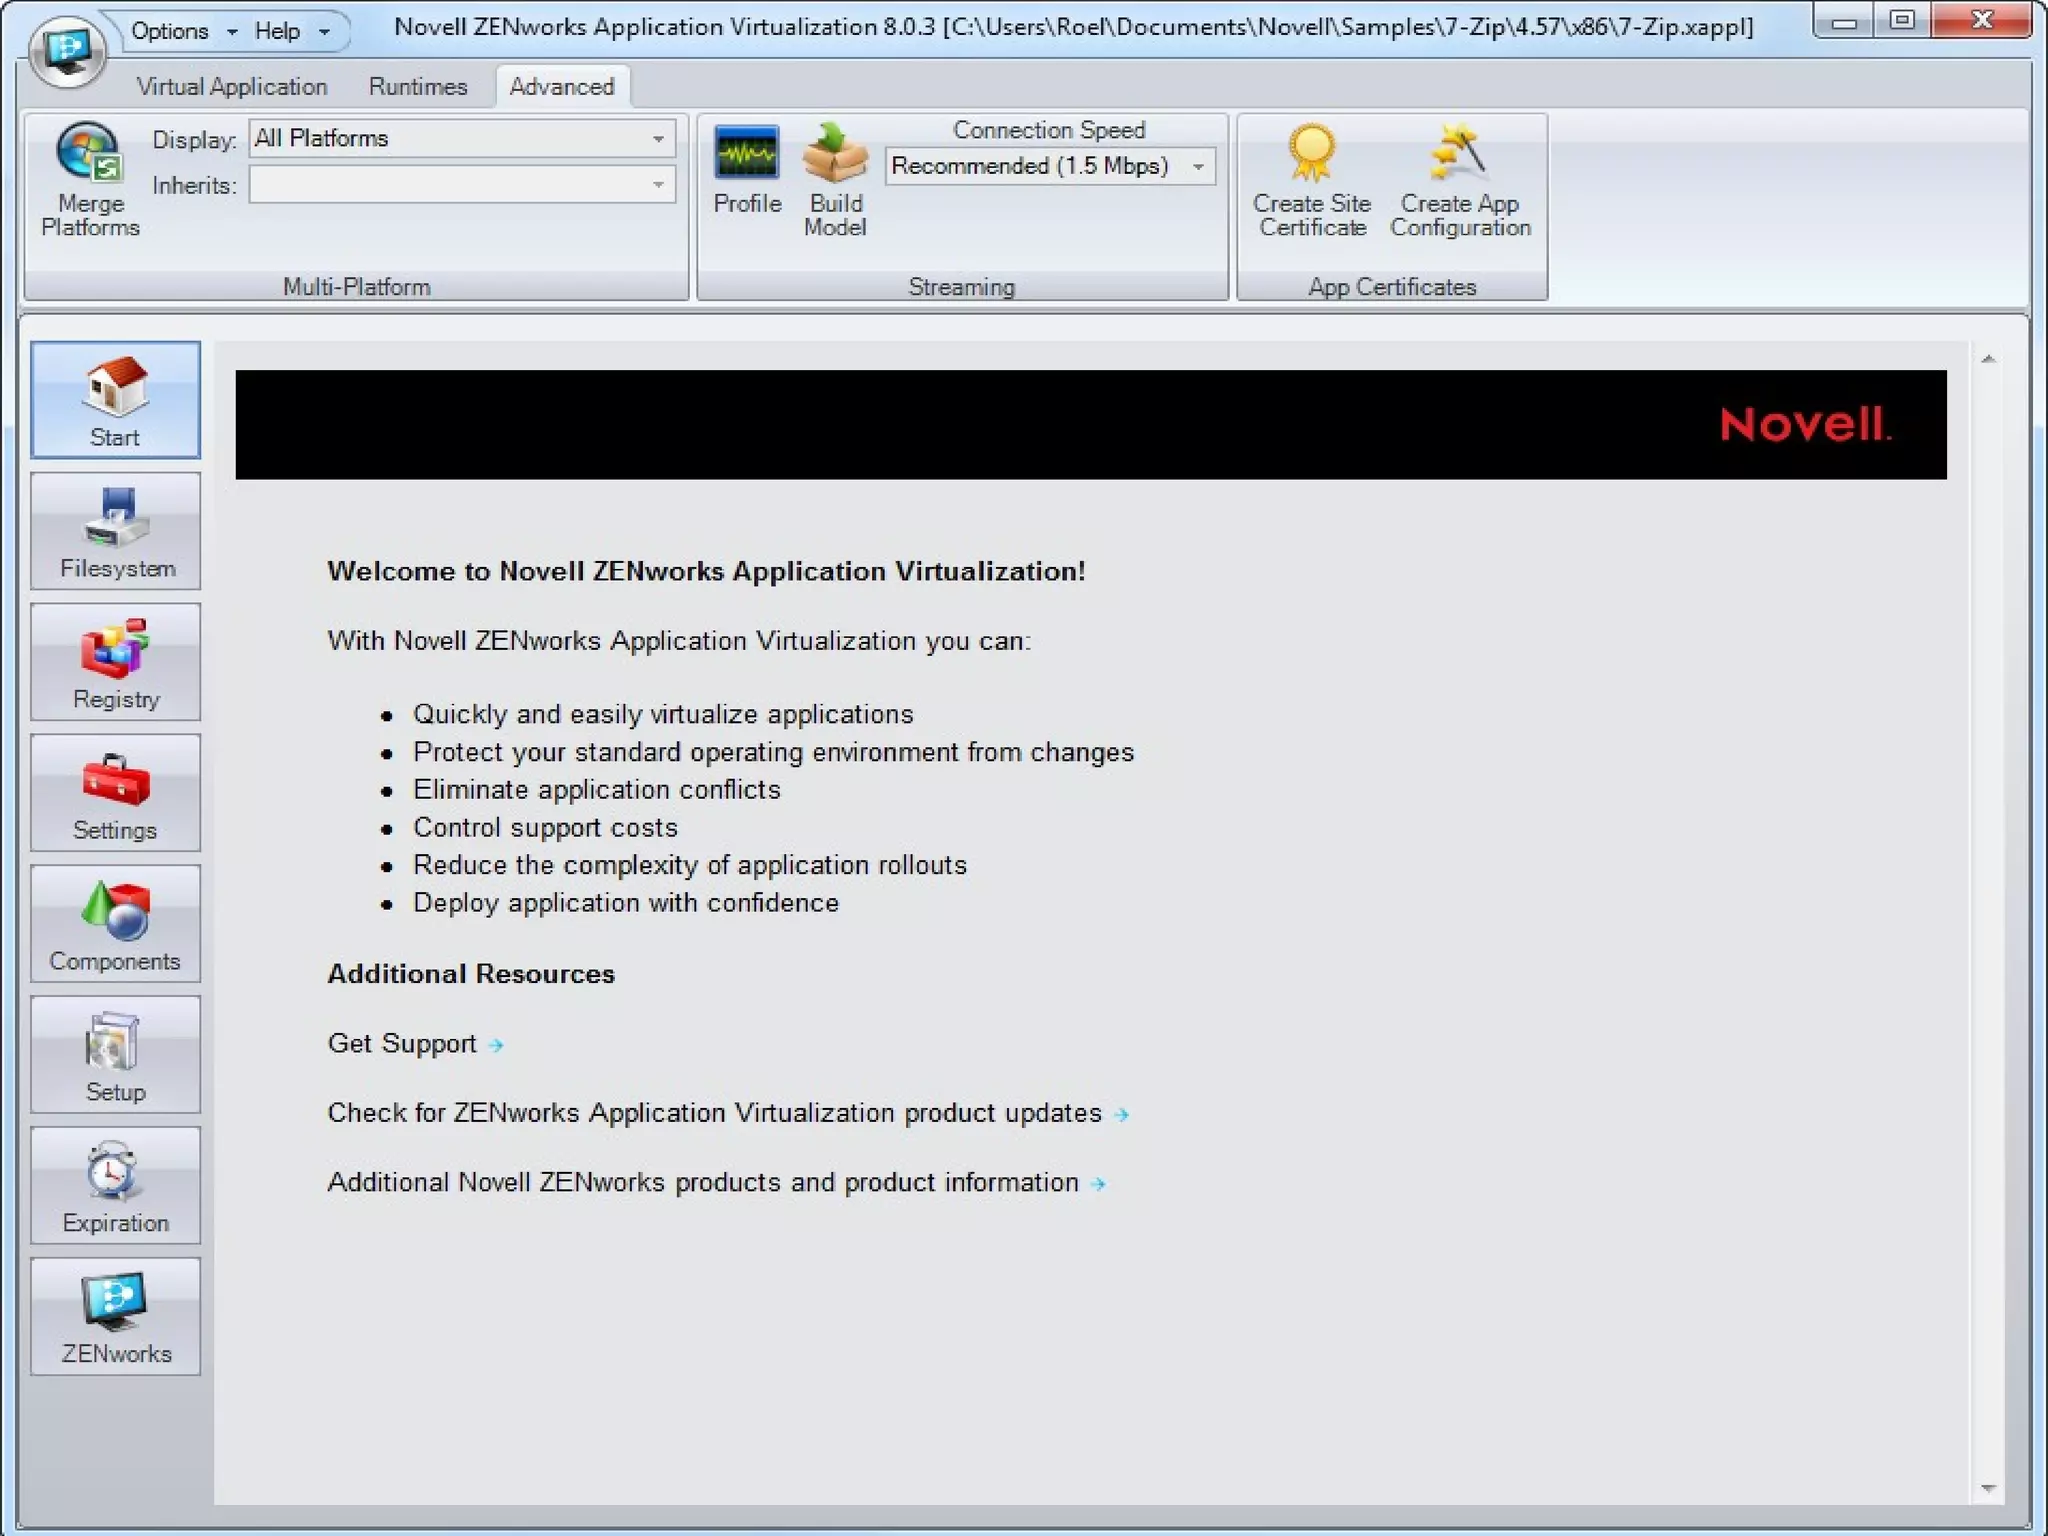Click Create Site Certificate icon
Screen dimensions: 2048x1536
coord(1312,180)
